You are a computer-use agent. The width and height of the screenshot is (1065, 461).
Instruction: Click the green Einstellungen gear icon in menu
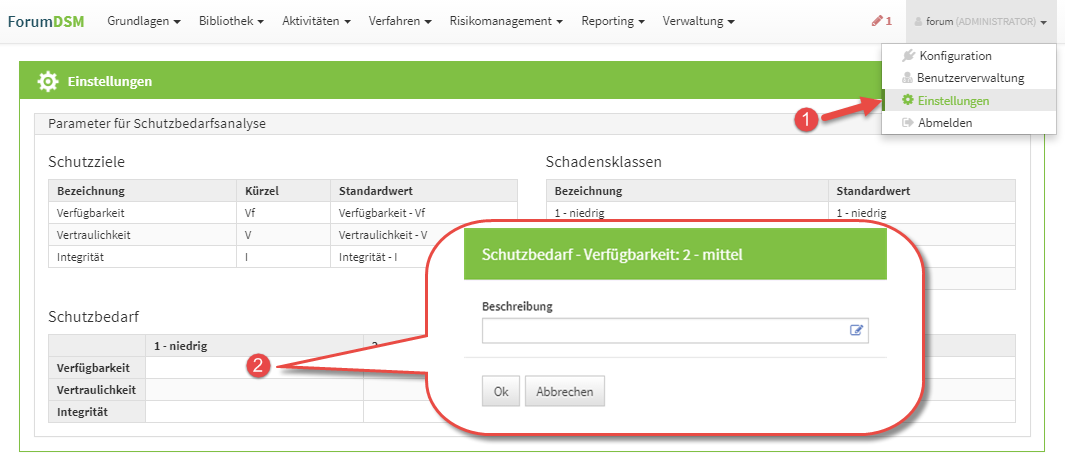pyautogui.click(x=907, y=100)
